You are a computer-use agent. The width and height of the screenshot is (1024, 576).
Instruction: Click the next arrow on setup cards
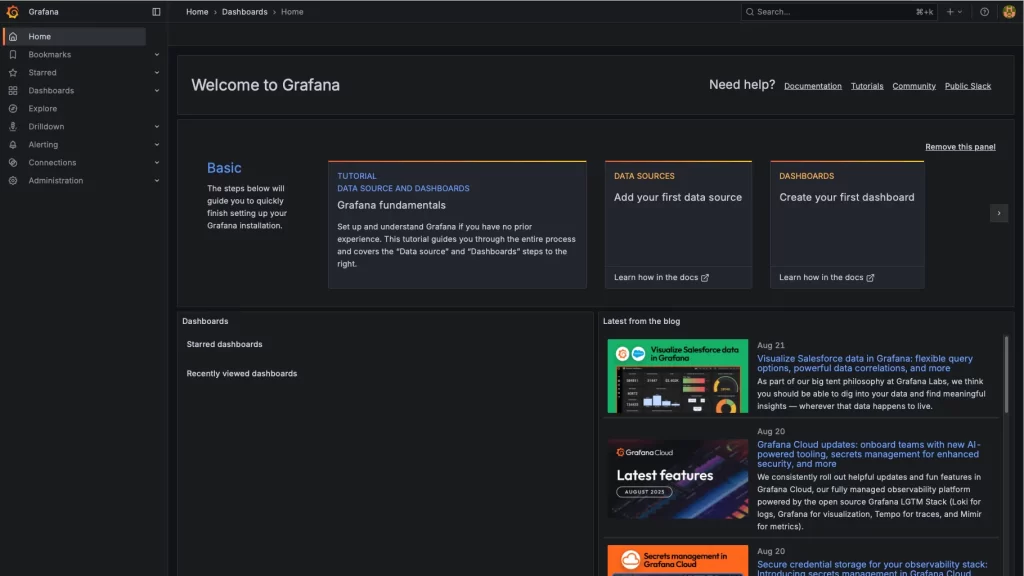click(x=998, y=213)
